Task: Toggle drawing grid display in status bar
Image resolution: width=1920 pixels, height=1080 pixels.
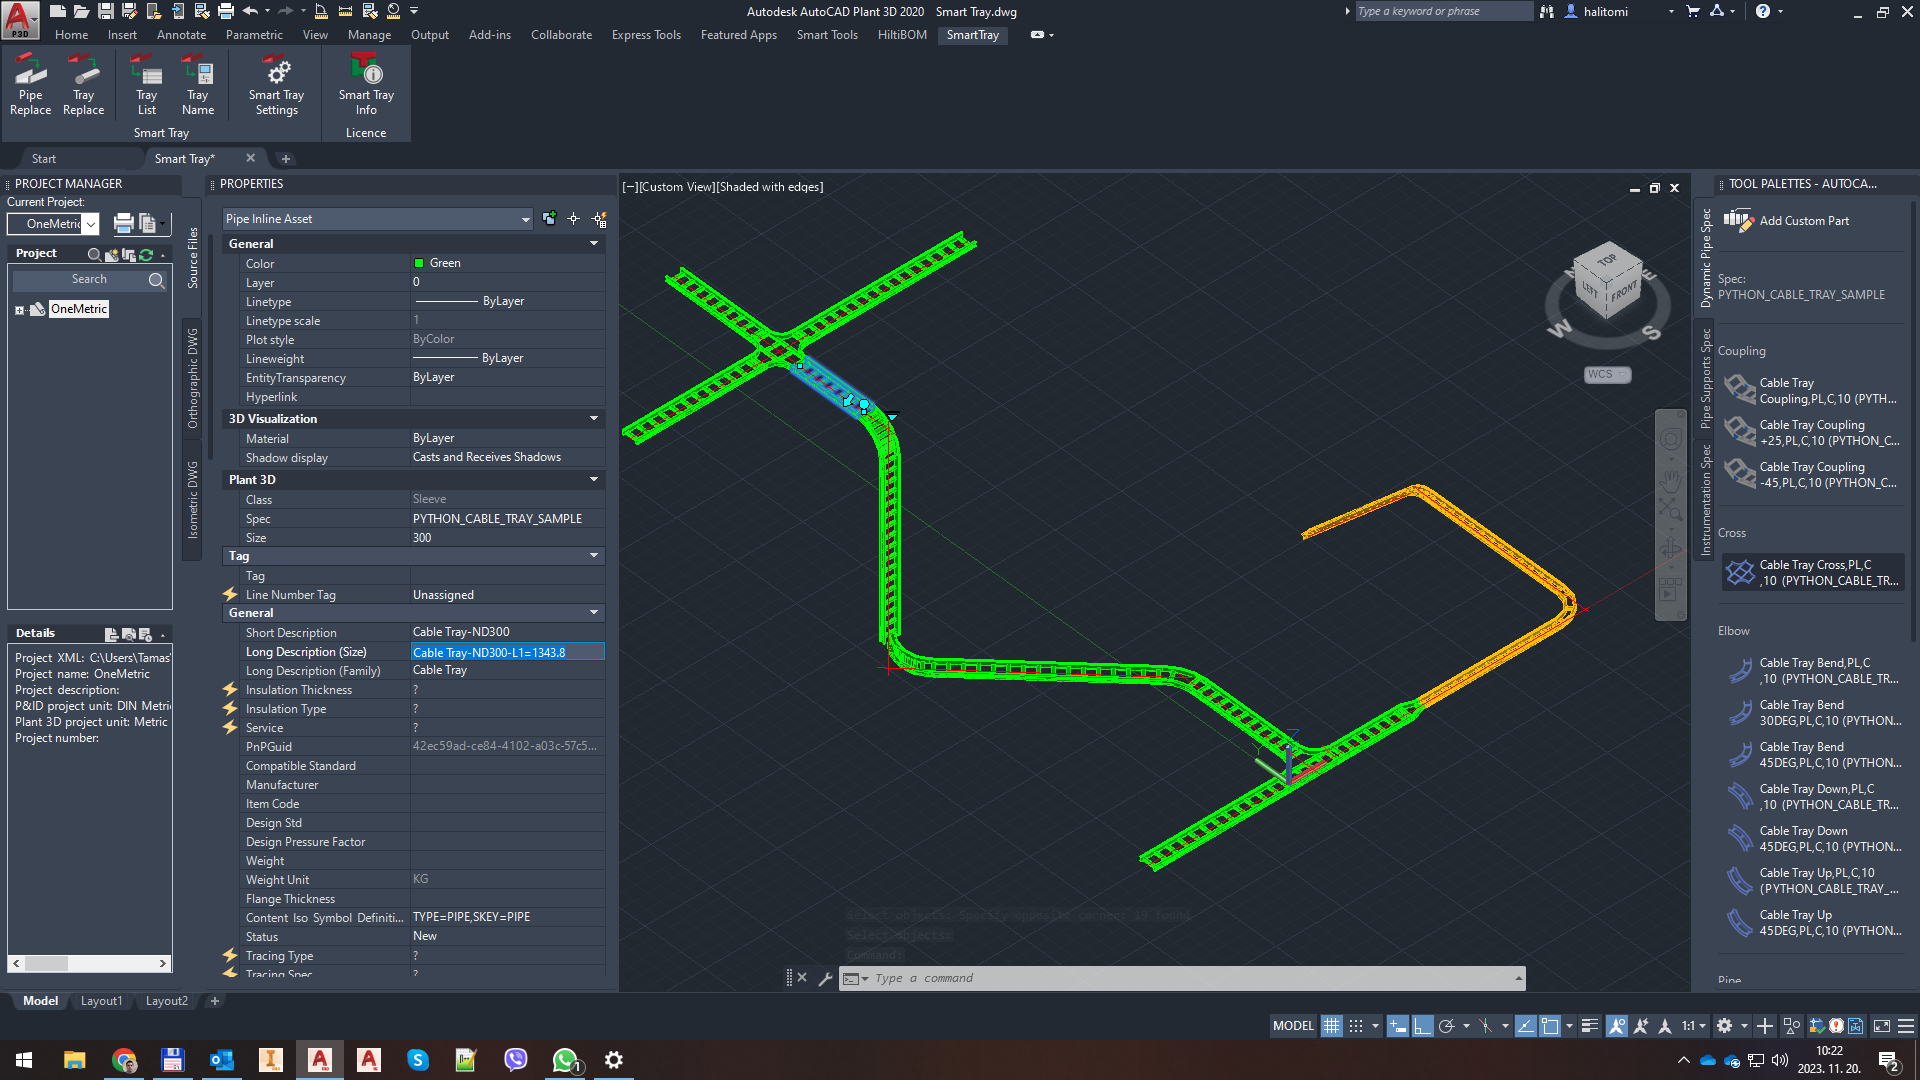Action: pos(1331,1026)
